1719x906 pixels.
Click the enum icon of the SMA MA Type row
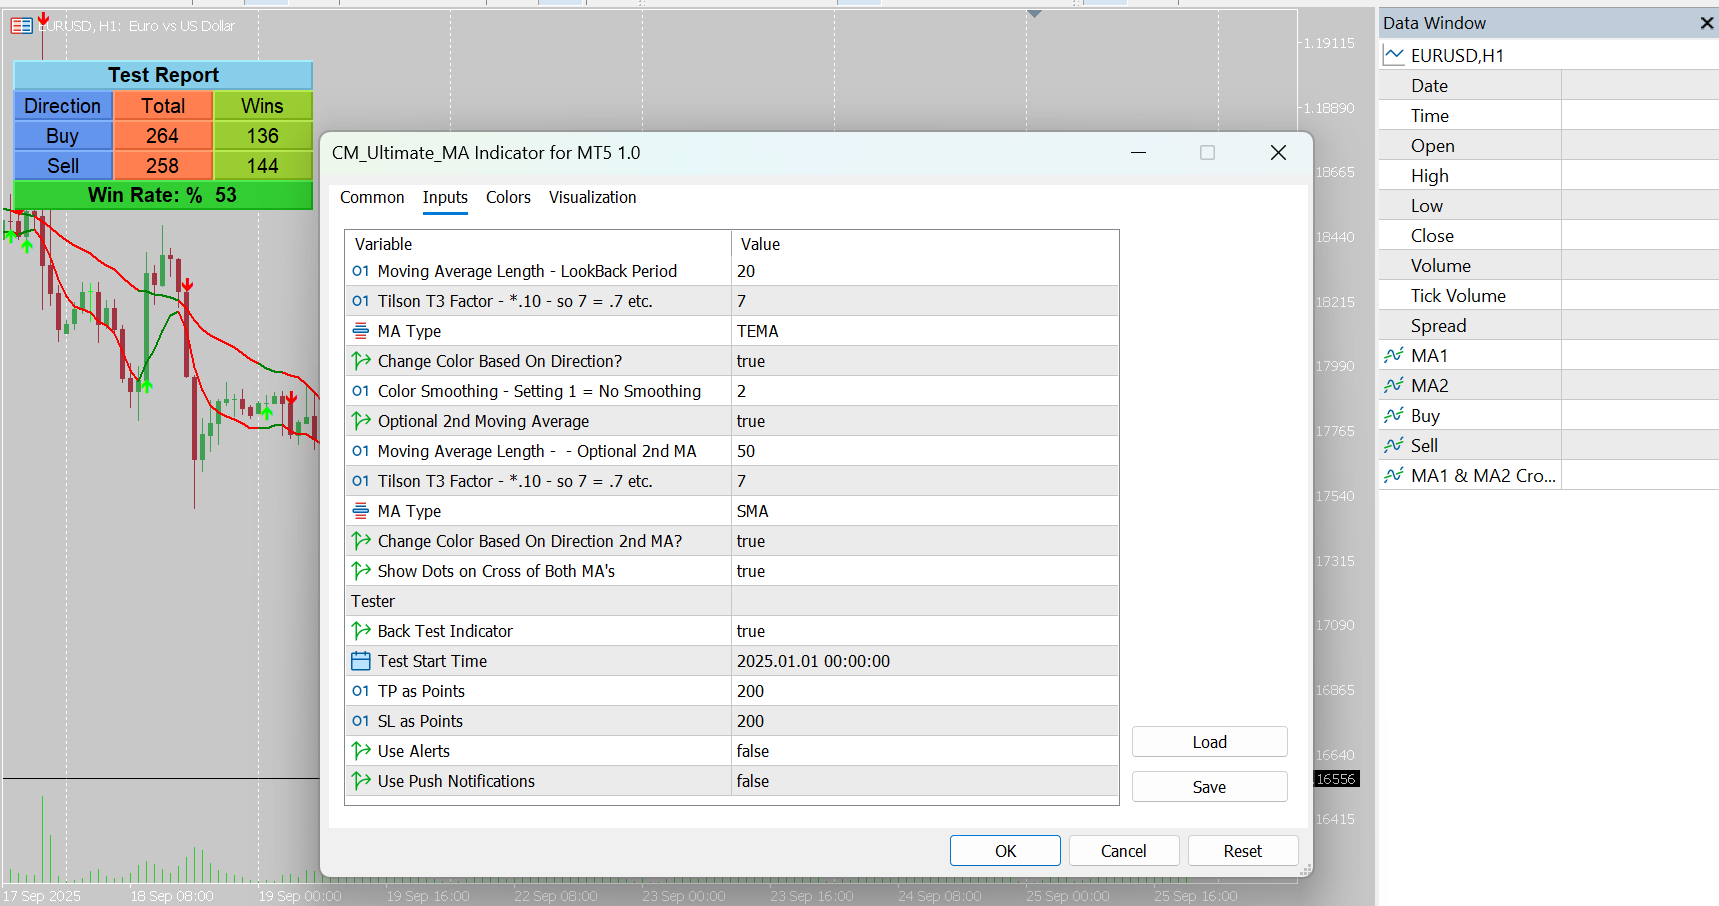pos(361,511)
